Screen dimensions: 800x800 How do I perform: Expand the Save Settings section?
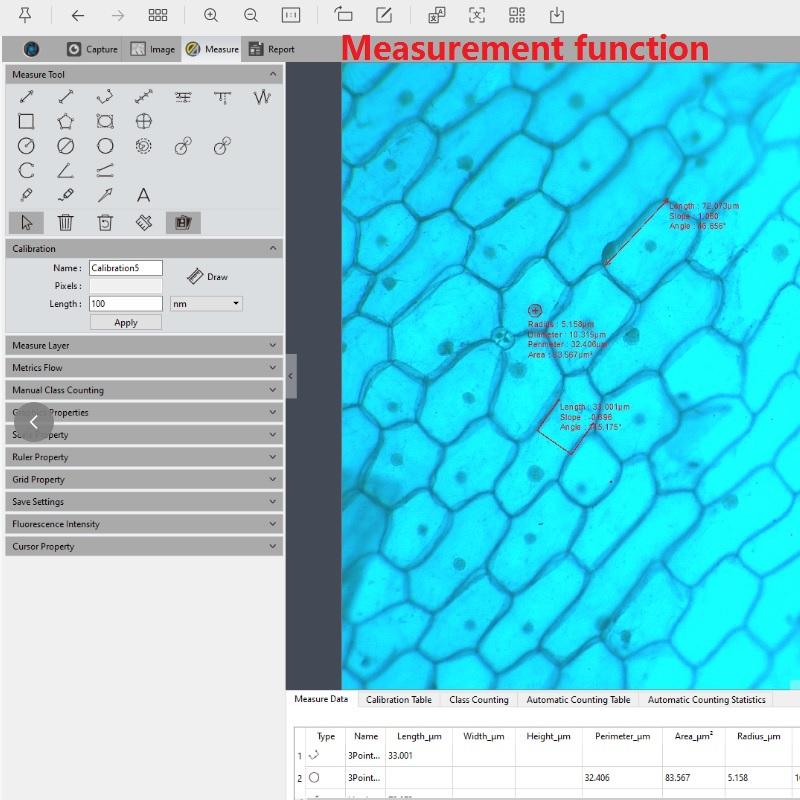point(144,502)
